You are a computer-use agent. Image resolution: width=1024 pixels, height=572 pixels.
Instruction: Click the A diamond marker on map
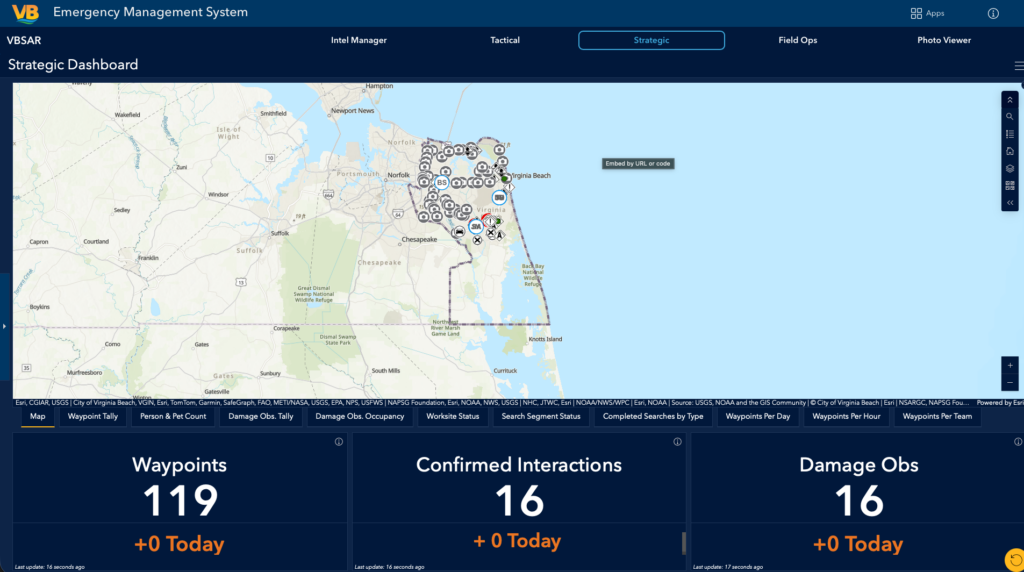click(x=500, y=235)
